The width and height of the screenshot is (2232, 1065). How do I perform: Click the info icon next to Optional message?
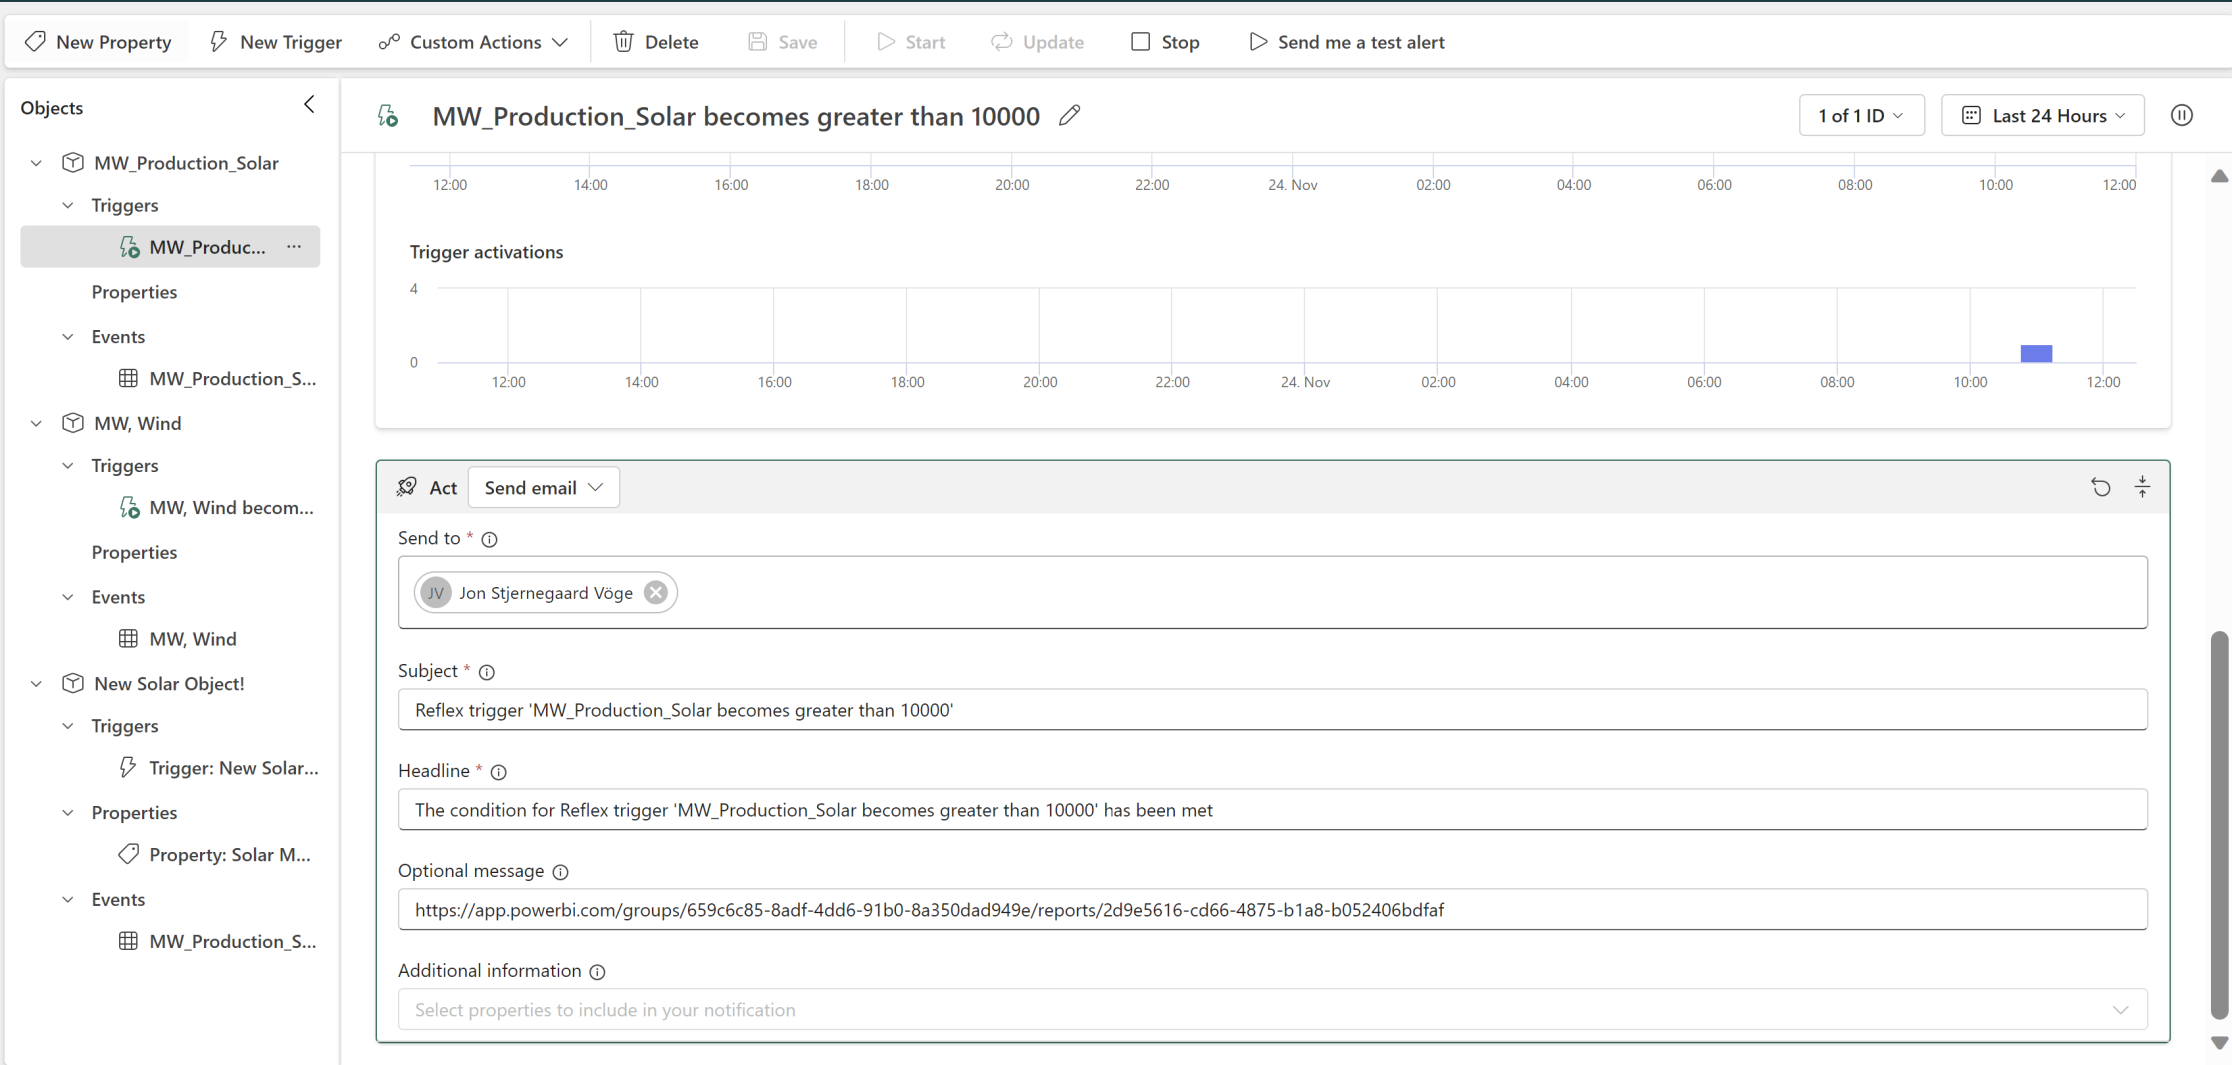point(561,872)
